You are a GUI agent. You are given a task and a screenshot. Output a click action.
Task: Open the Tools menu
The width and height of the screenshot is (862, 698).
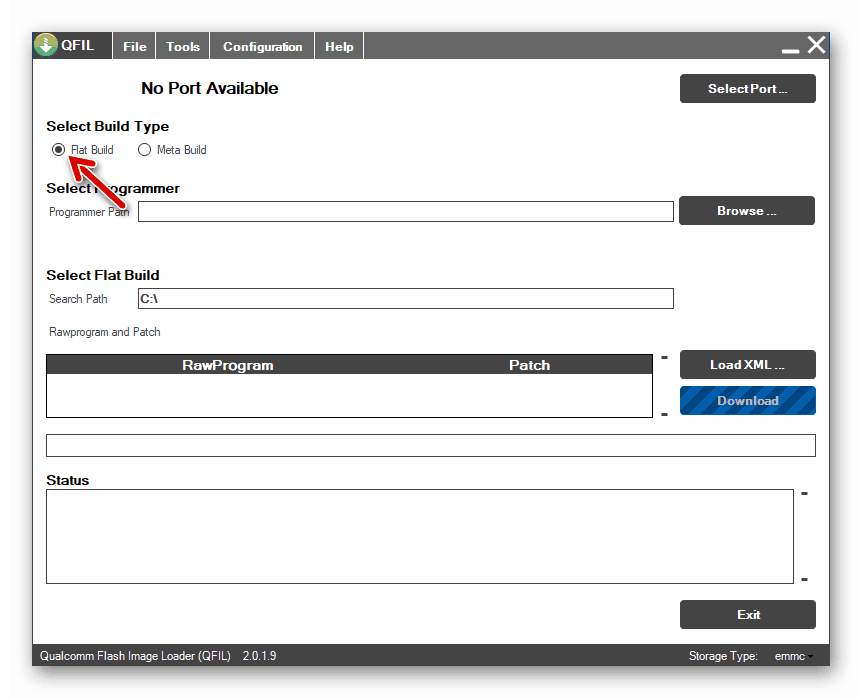183,46
